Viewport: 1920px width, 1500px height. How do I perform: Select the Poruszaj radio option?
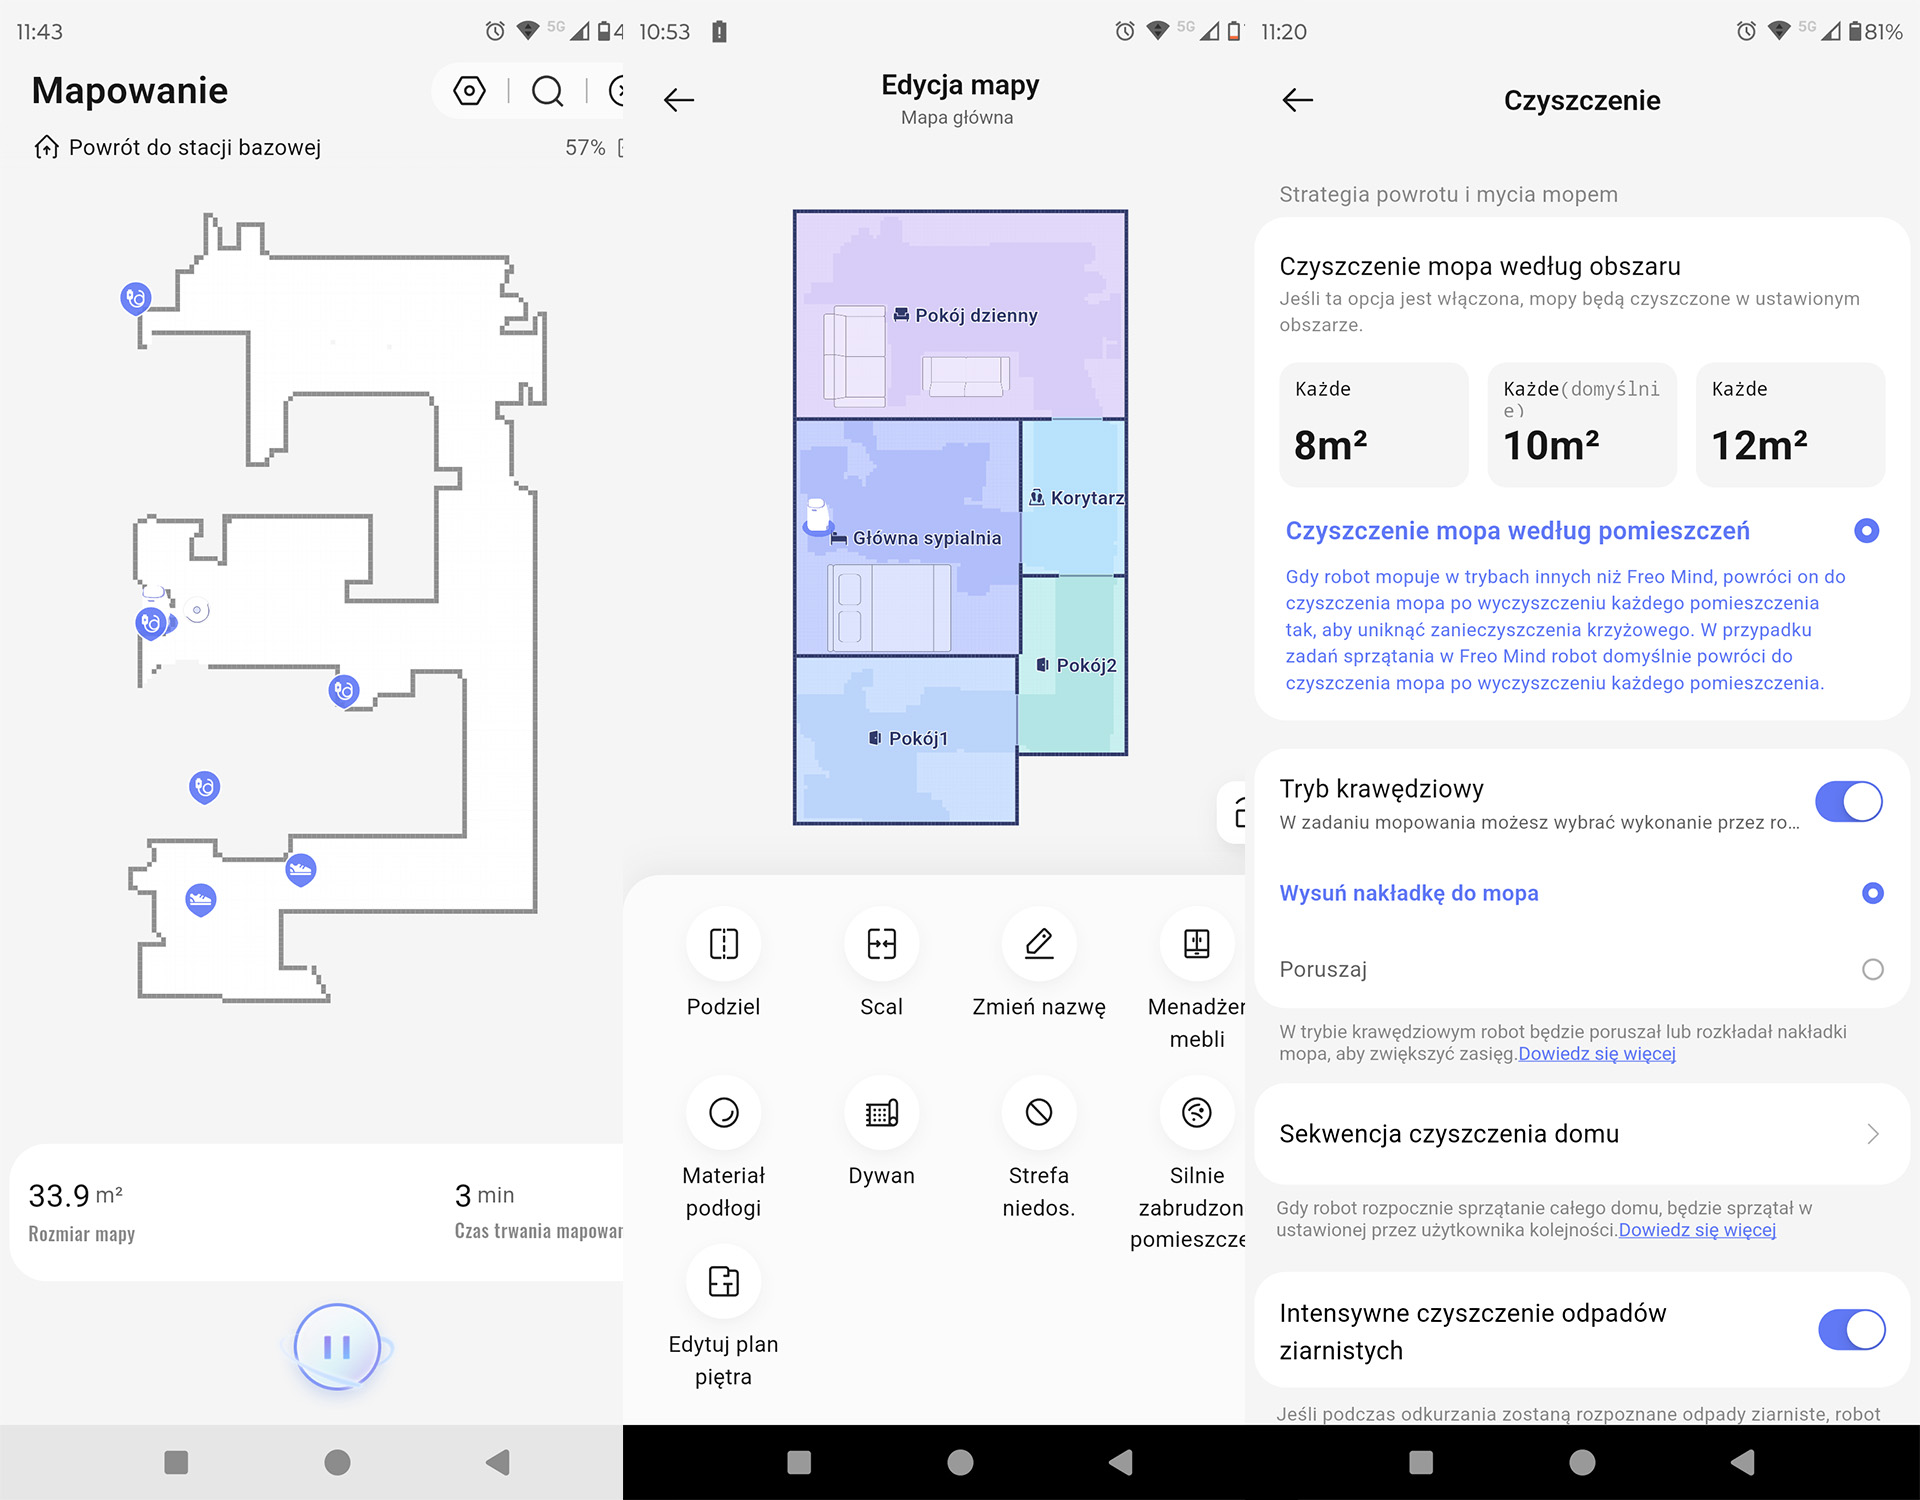pos(1872,969)
